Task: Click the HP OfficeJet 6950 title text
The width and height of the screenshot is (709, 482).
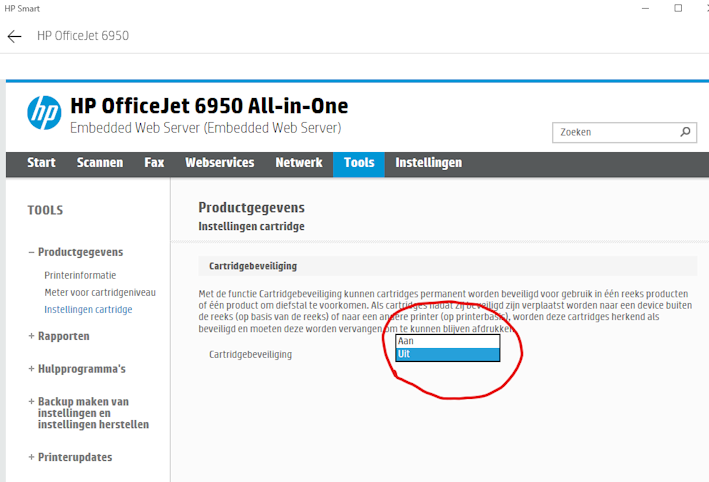Action: (x=83, y=36)
